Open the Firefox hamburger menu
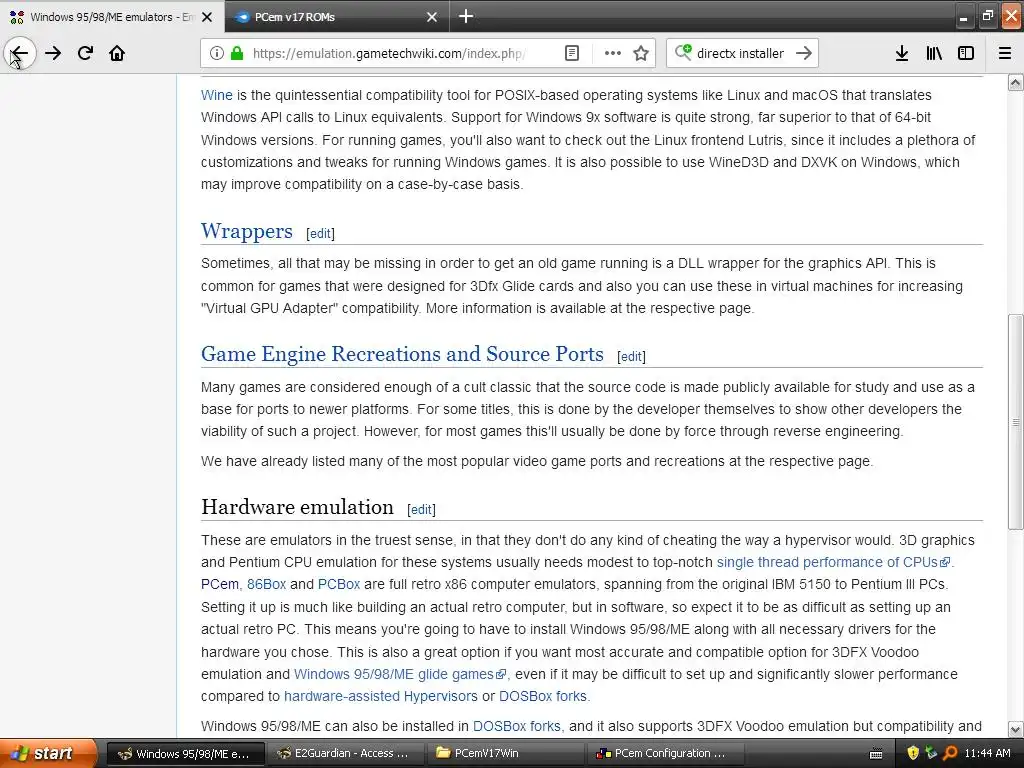The height and width of the screenshot is (768, 1024). pyautogui.click(x=1005, y=54)
